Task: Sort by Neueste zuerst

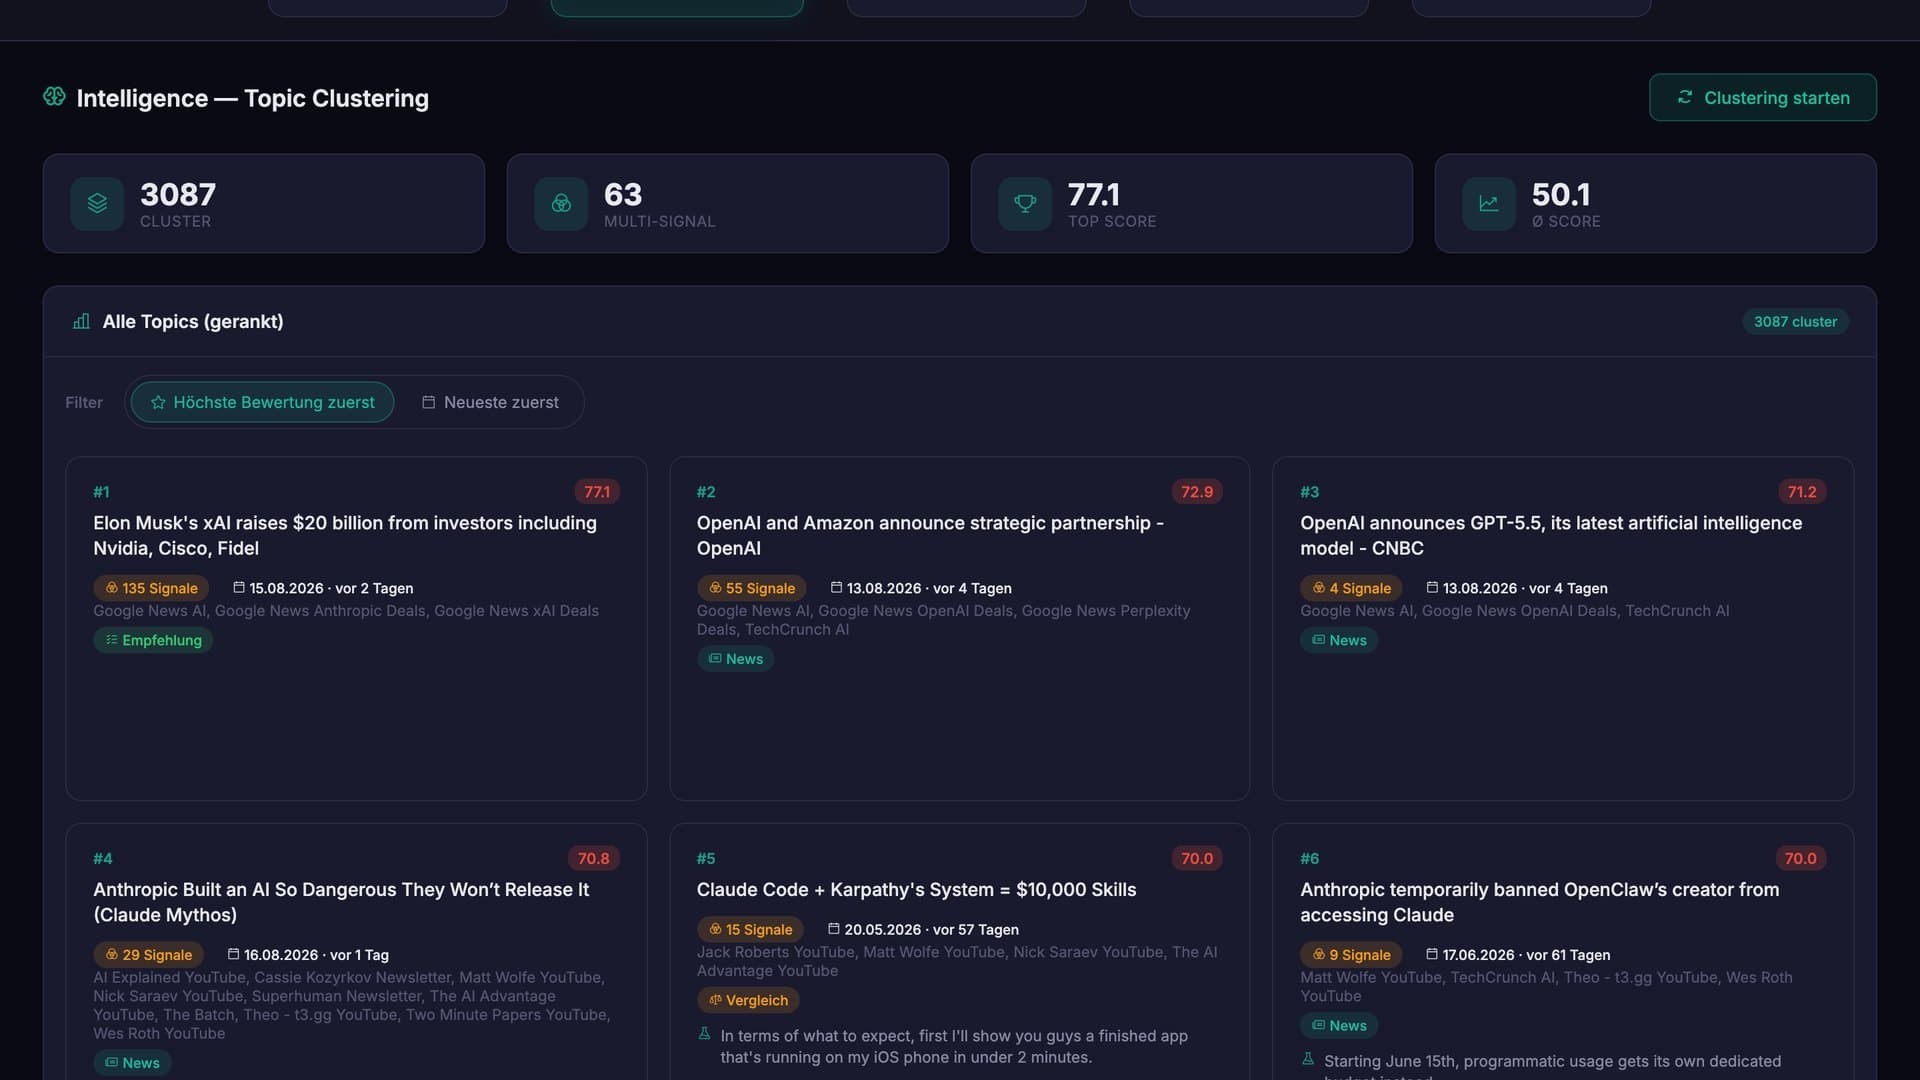Action: tap(490, 402)
